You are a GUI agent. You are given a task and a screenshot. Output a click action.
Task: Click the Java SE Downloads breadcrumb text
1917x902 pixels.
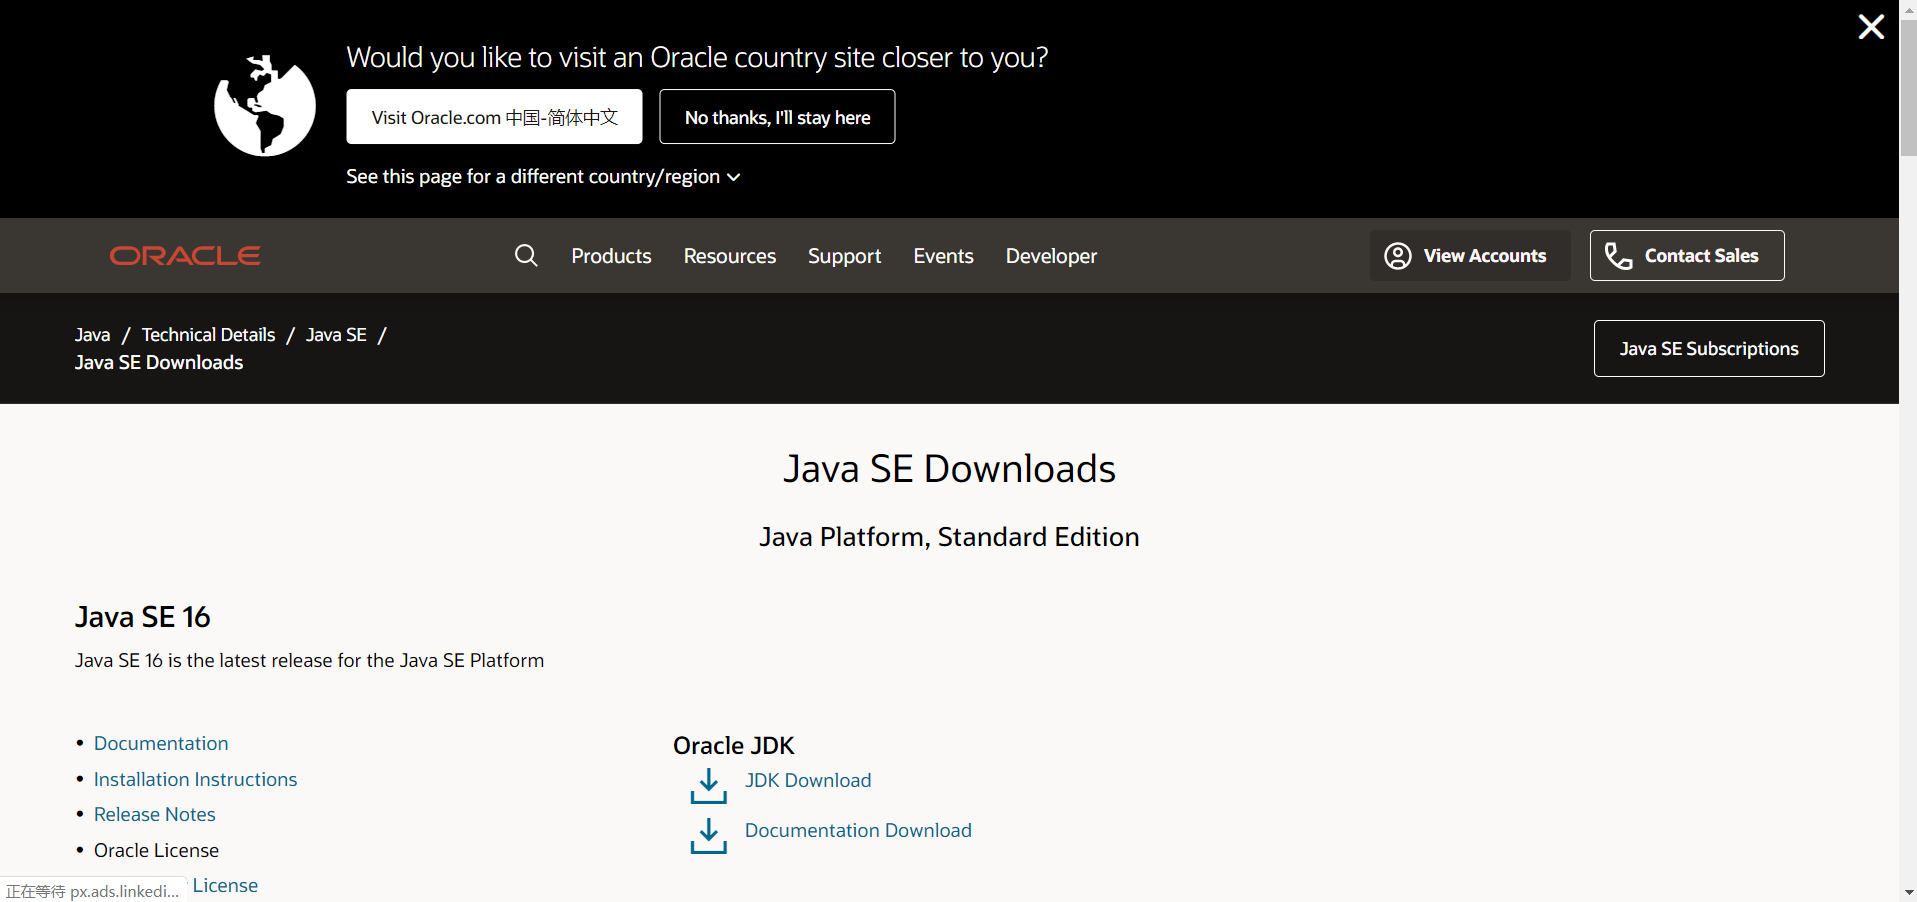(159, 363)
